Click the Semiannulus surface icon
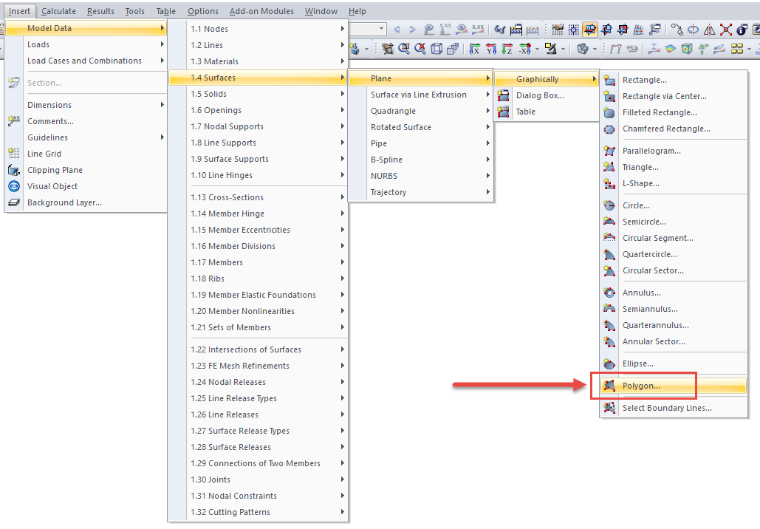Screen dimensions: 760x529 [609, 309]
